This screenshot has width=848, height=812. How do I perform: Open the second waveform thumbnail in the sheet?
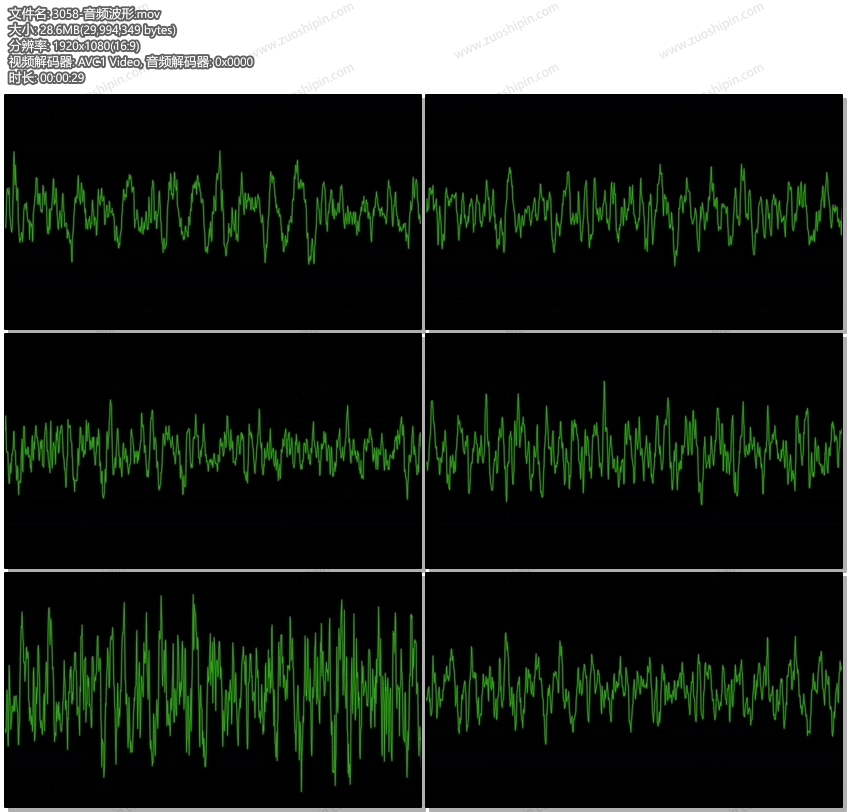[634, 212]
